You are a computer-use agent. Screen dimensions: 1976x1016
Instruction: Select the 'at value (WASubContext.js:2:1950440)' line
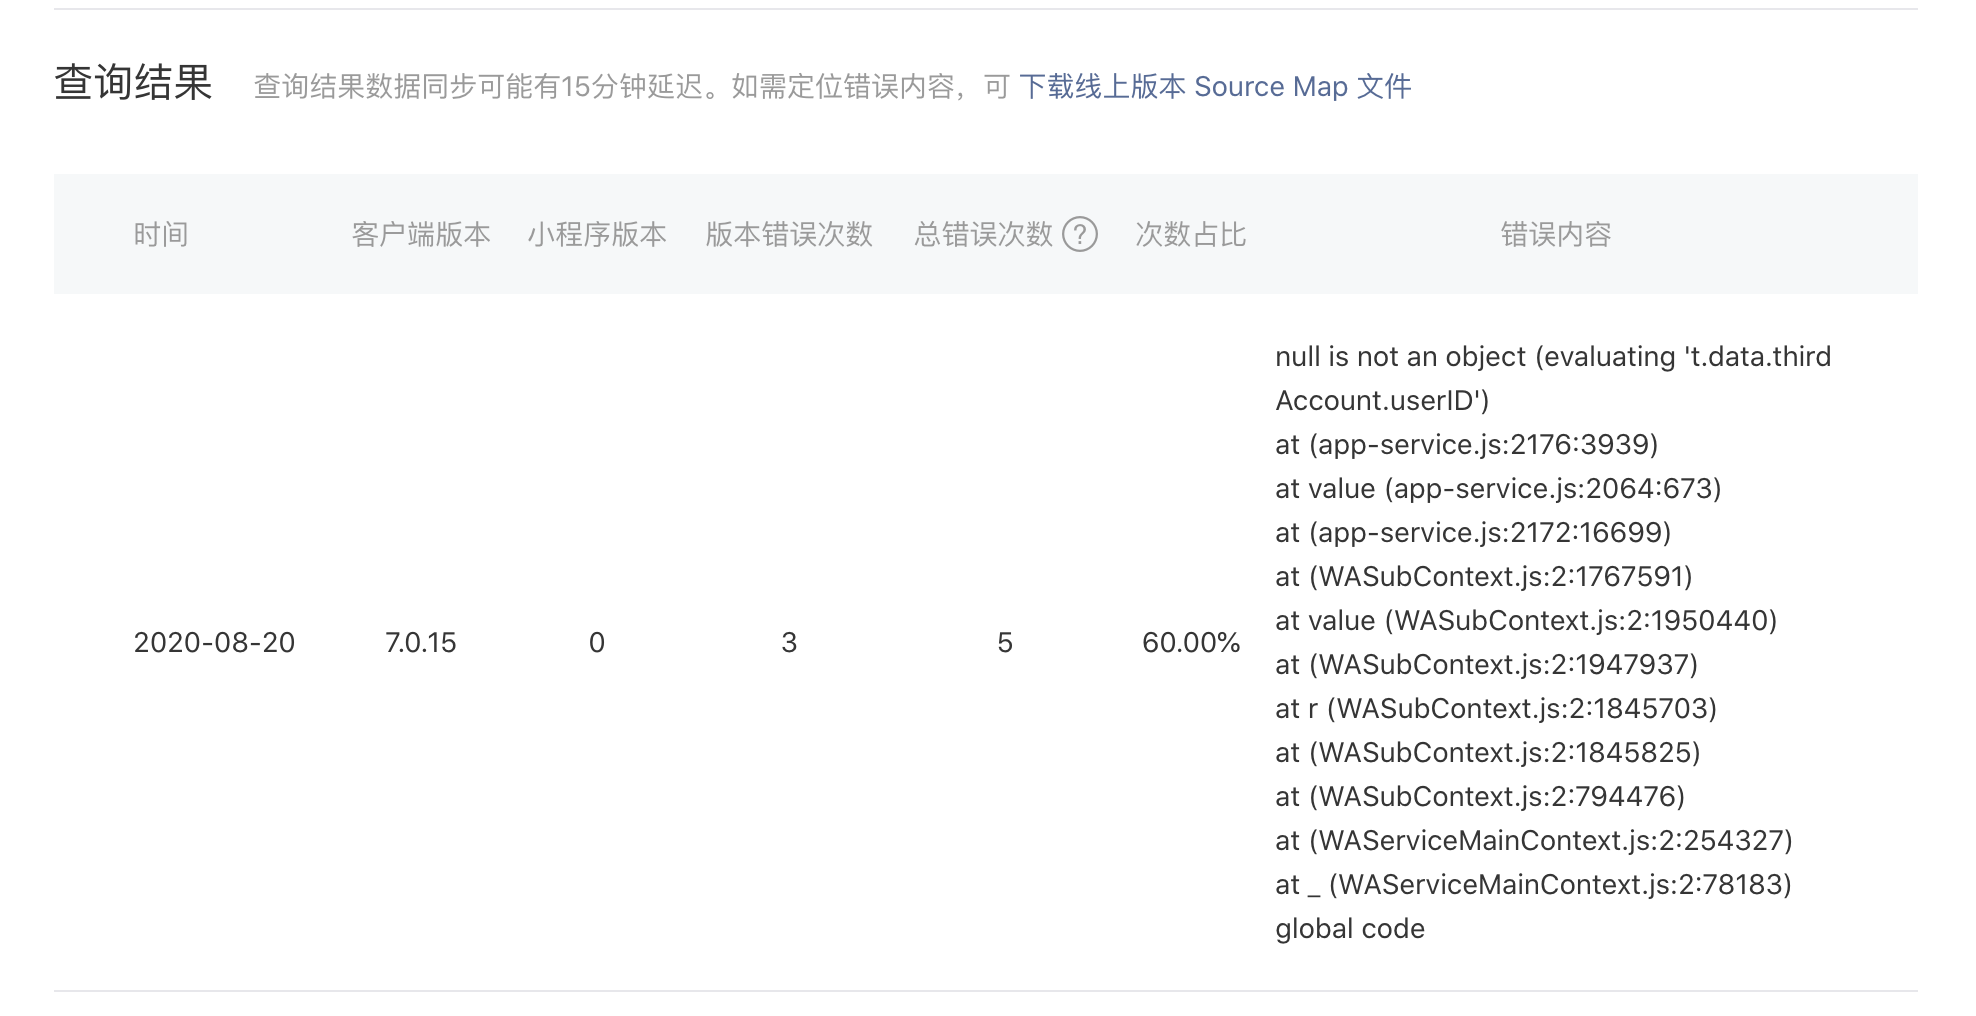point(1526,621)
